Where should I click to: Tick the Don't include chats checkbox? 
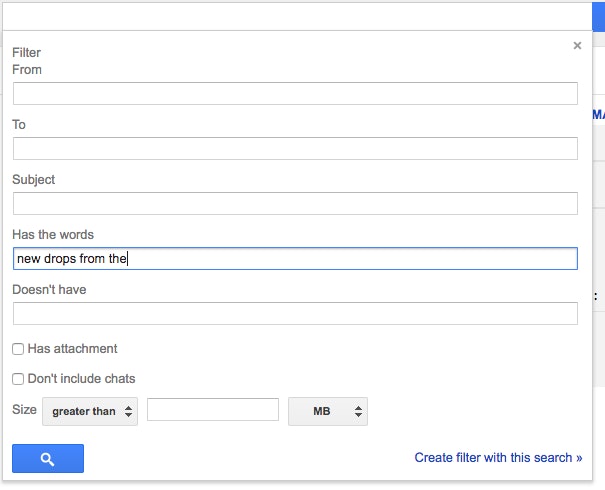[18, 379]
